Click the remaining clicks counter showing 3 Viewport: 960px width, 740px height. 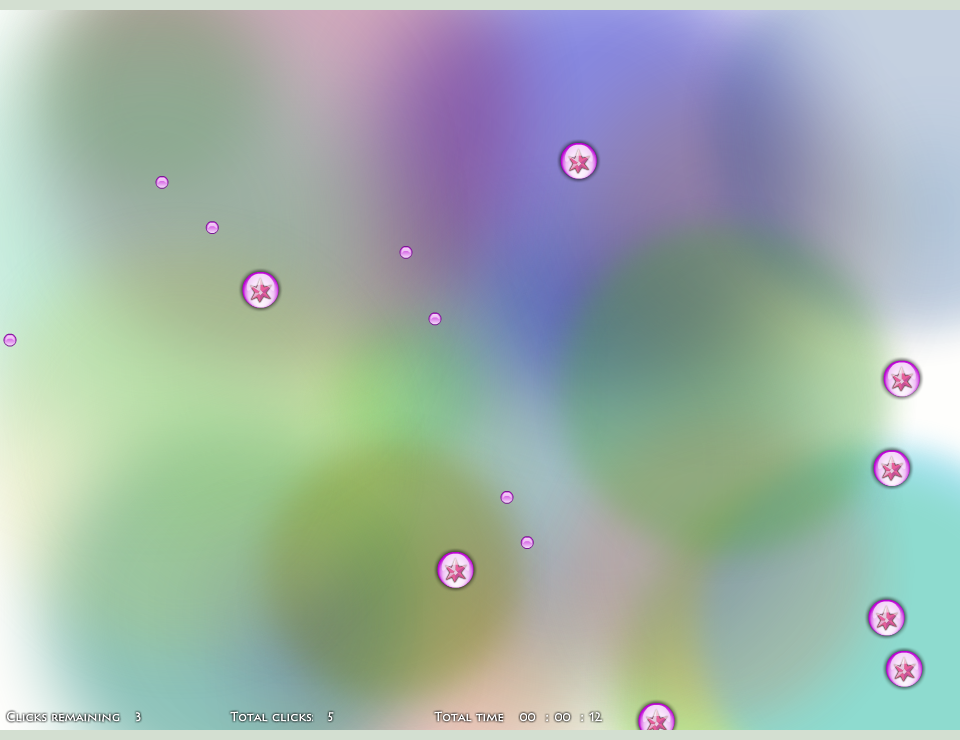coord(138,717)
